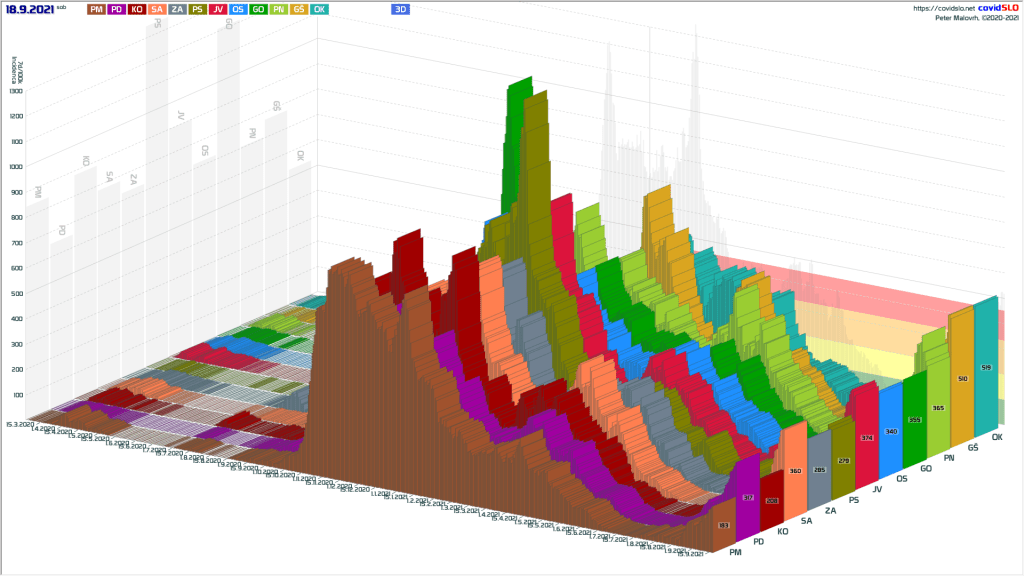Toggle the purple PD region button in top legend
The image size is (1024, 576).
(116, 9)
